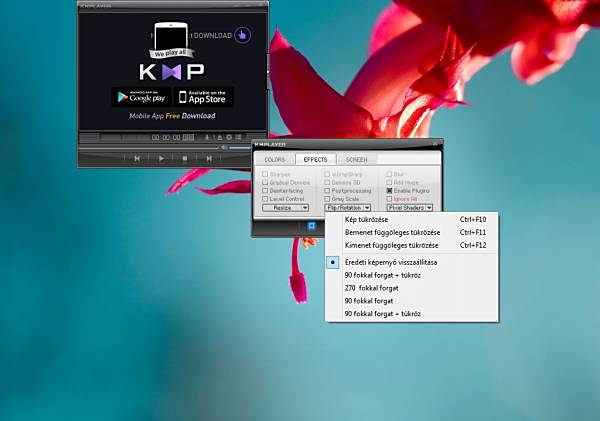Image resolution: width=600 pixels, height=421 pixels.
Task: Enable the Denoise 3D checkbox
Action: pos(327,183)
